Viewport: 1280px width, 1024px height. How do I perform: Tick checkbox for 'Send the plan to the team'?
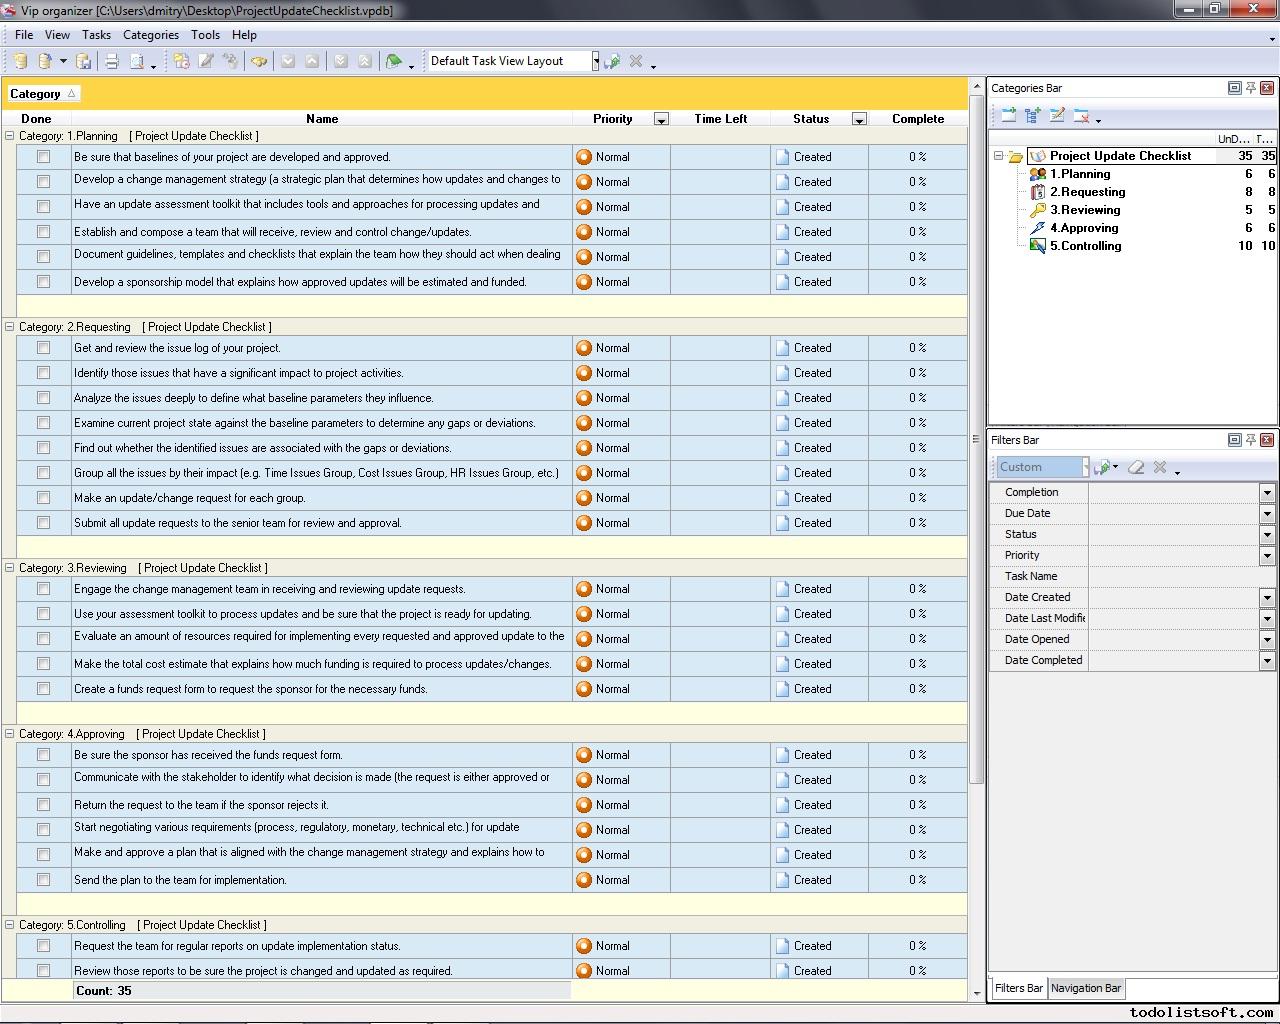pos(43,880)
